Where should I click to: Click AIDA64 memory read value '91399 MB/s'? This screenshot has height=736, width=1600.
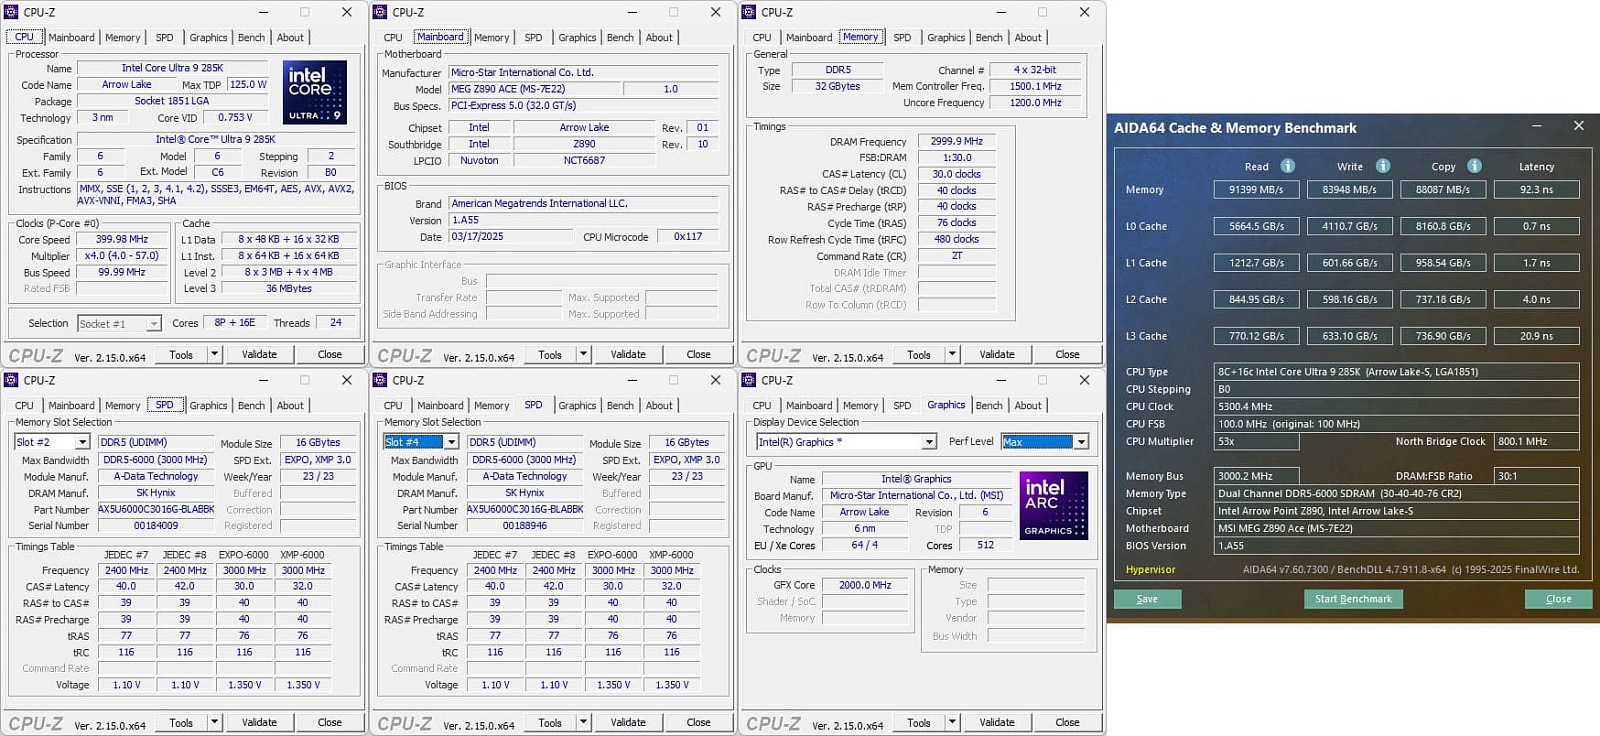[x=1256, y=189]
